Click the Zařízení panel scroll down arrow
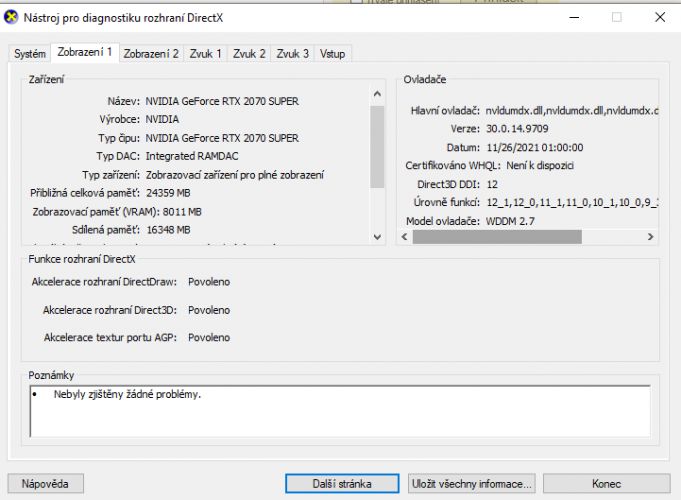This screenshot has width=681, height=500. [377, 237]
